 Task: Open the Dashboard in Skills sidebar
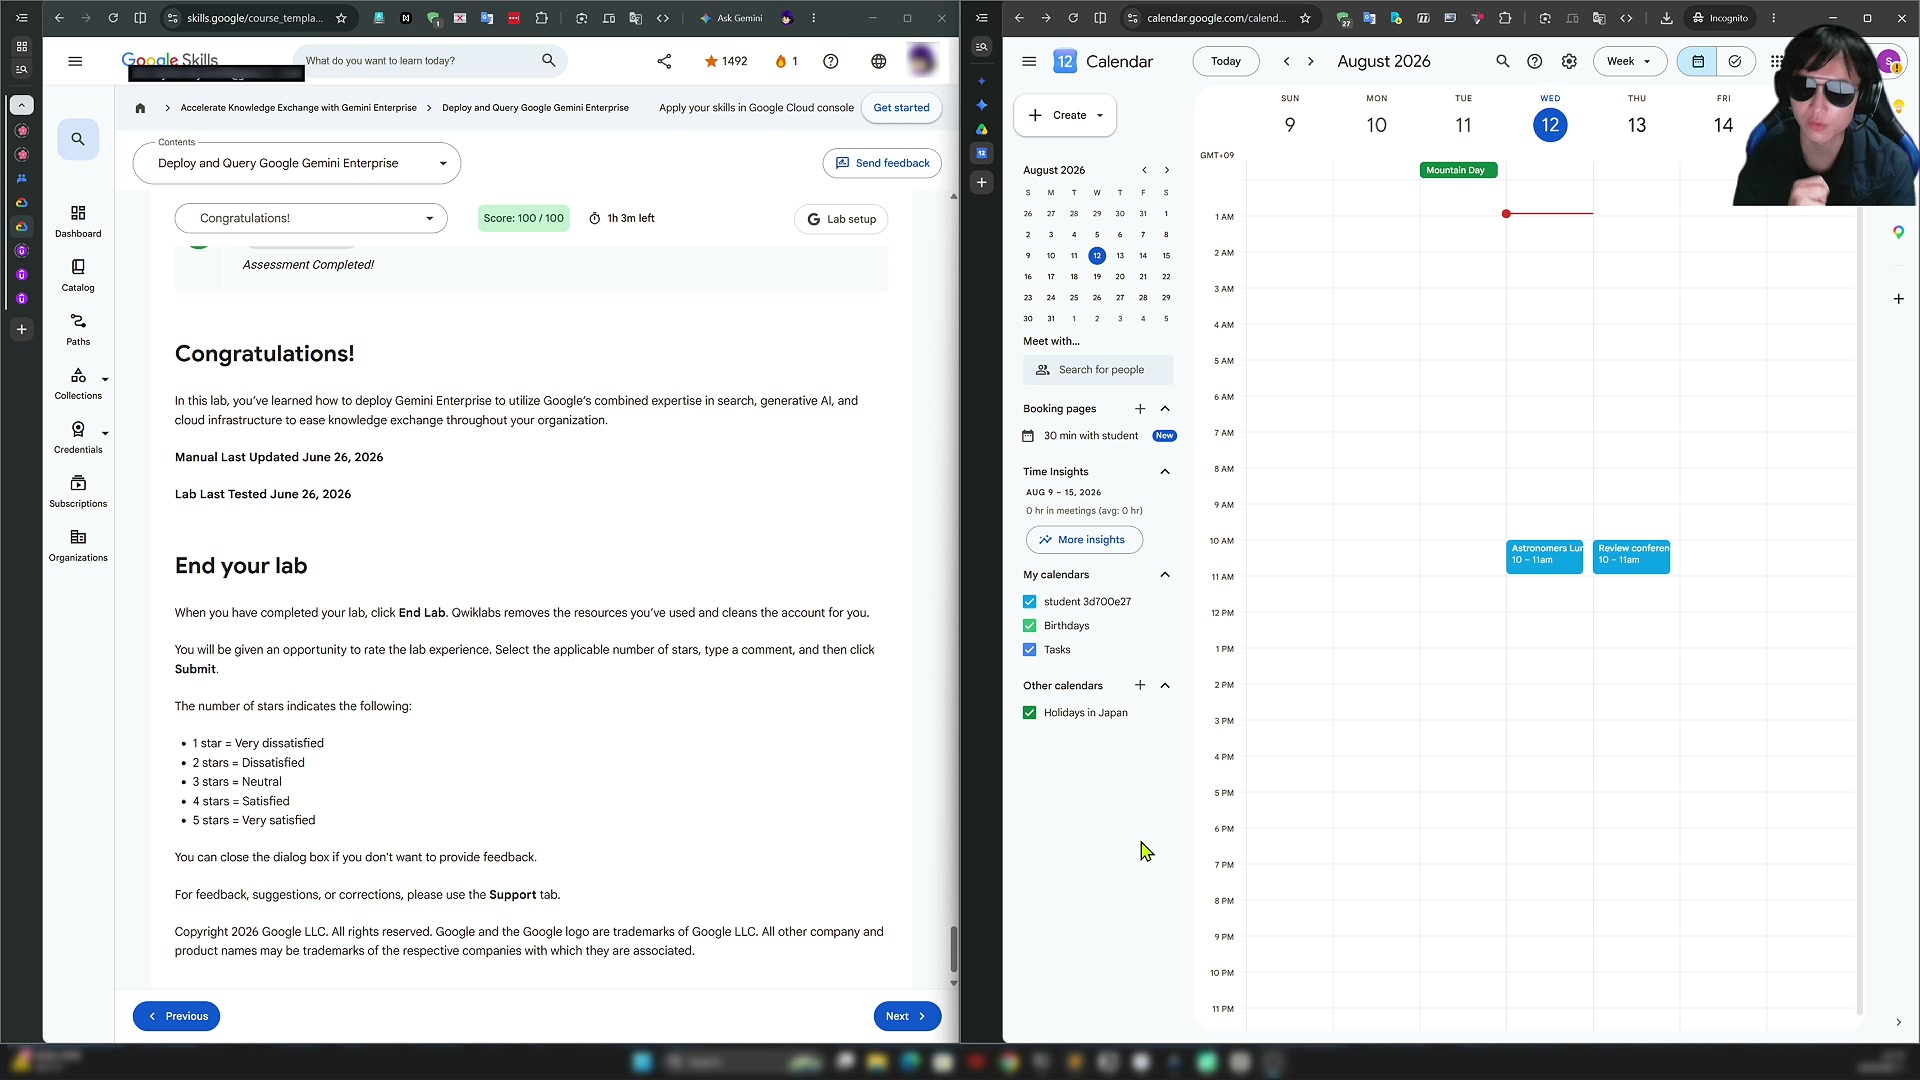pyautogui.click(x=78, y=221)
